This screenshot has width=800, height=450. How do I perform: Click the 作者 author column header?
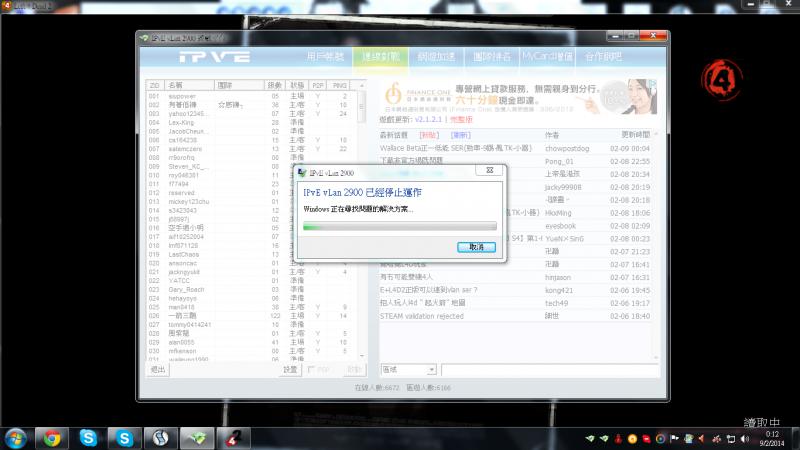click(x=552, y=135)
